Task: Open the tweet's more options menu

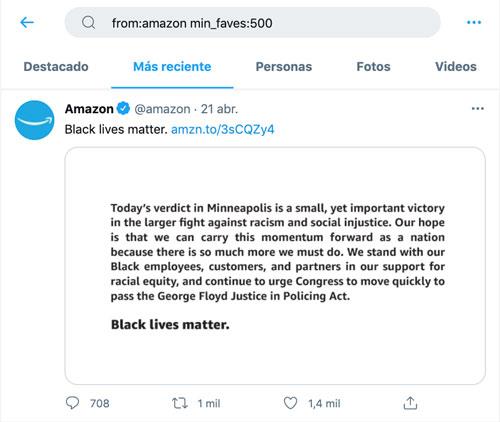Action: (478, 109)
